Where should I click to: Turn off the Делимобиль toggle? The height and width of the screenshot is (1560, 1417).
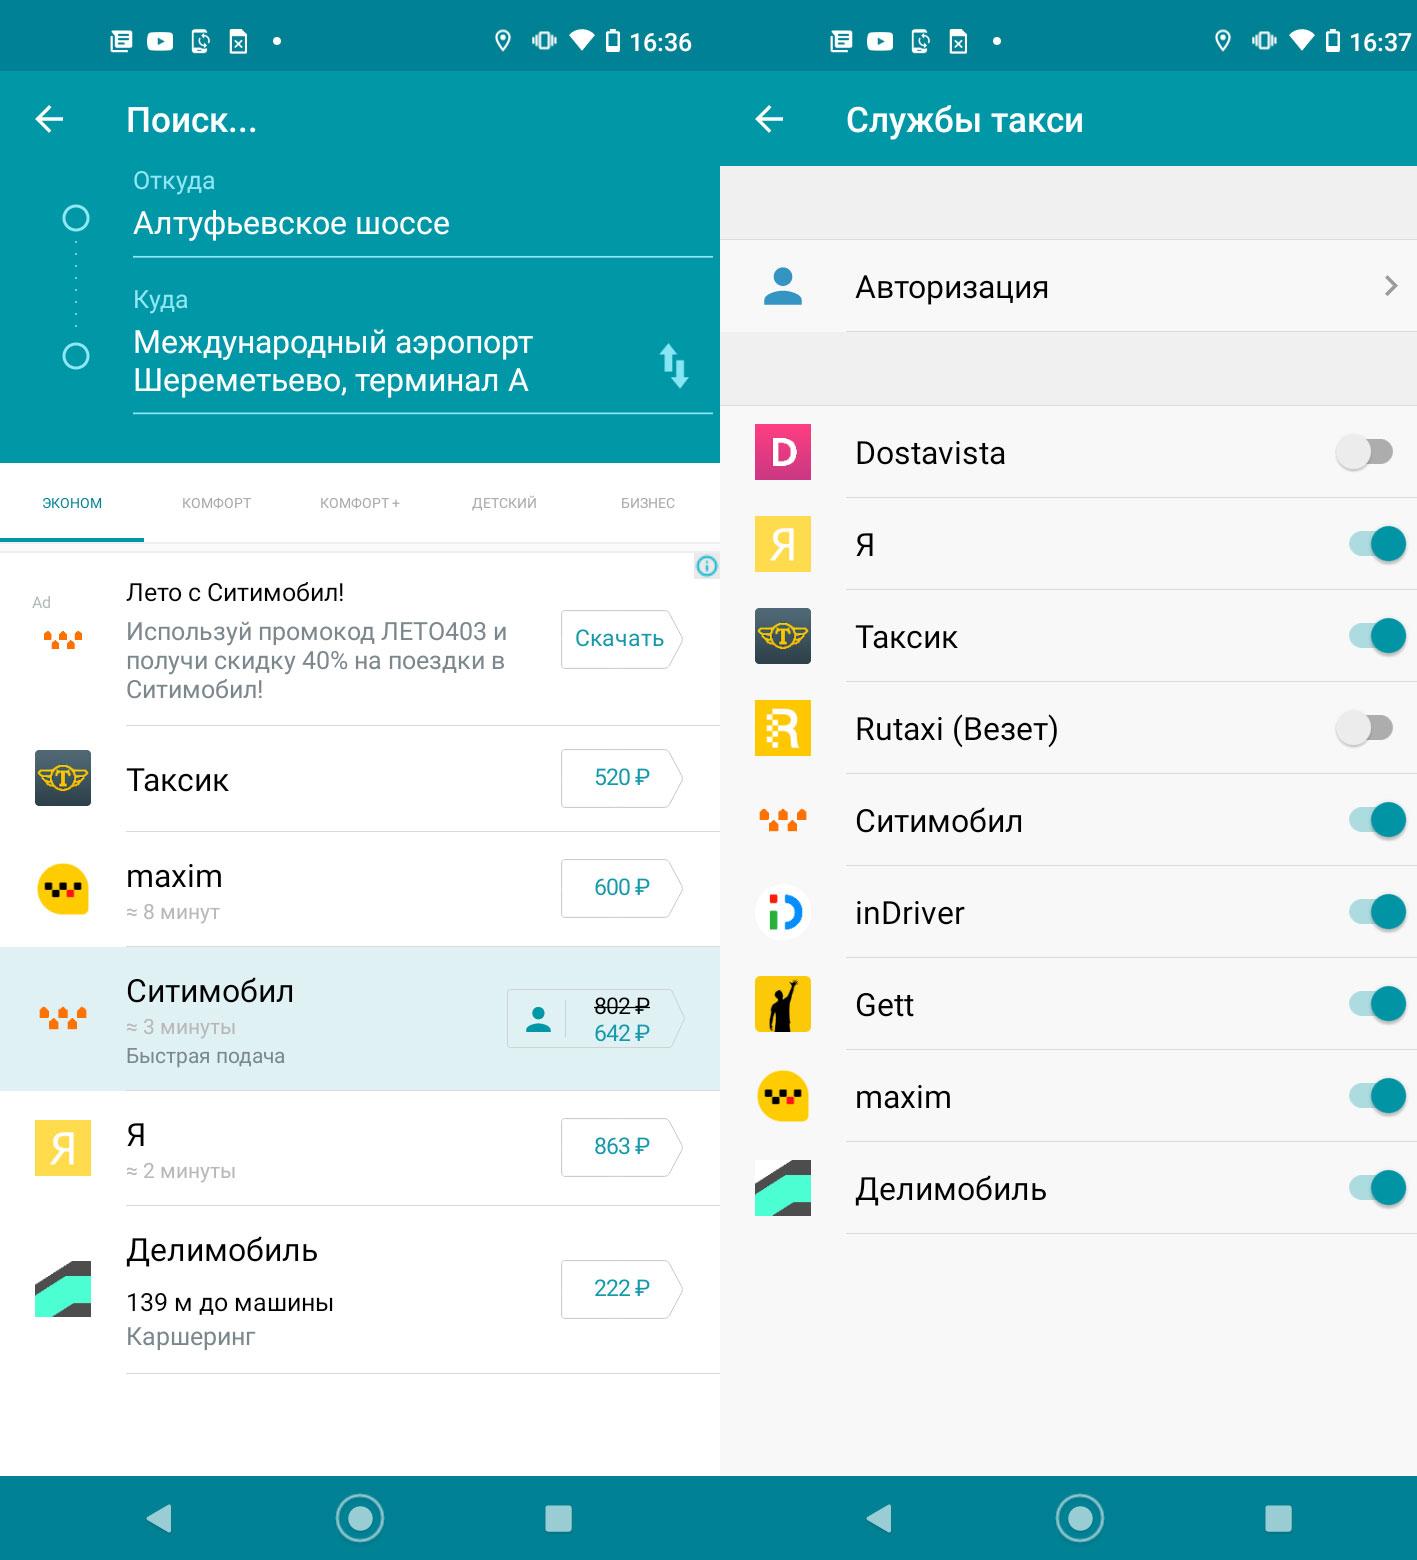pyautogui.click(x=1377, y=1188)
